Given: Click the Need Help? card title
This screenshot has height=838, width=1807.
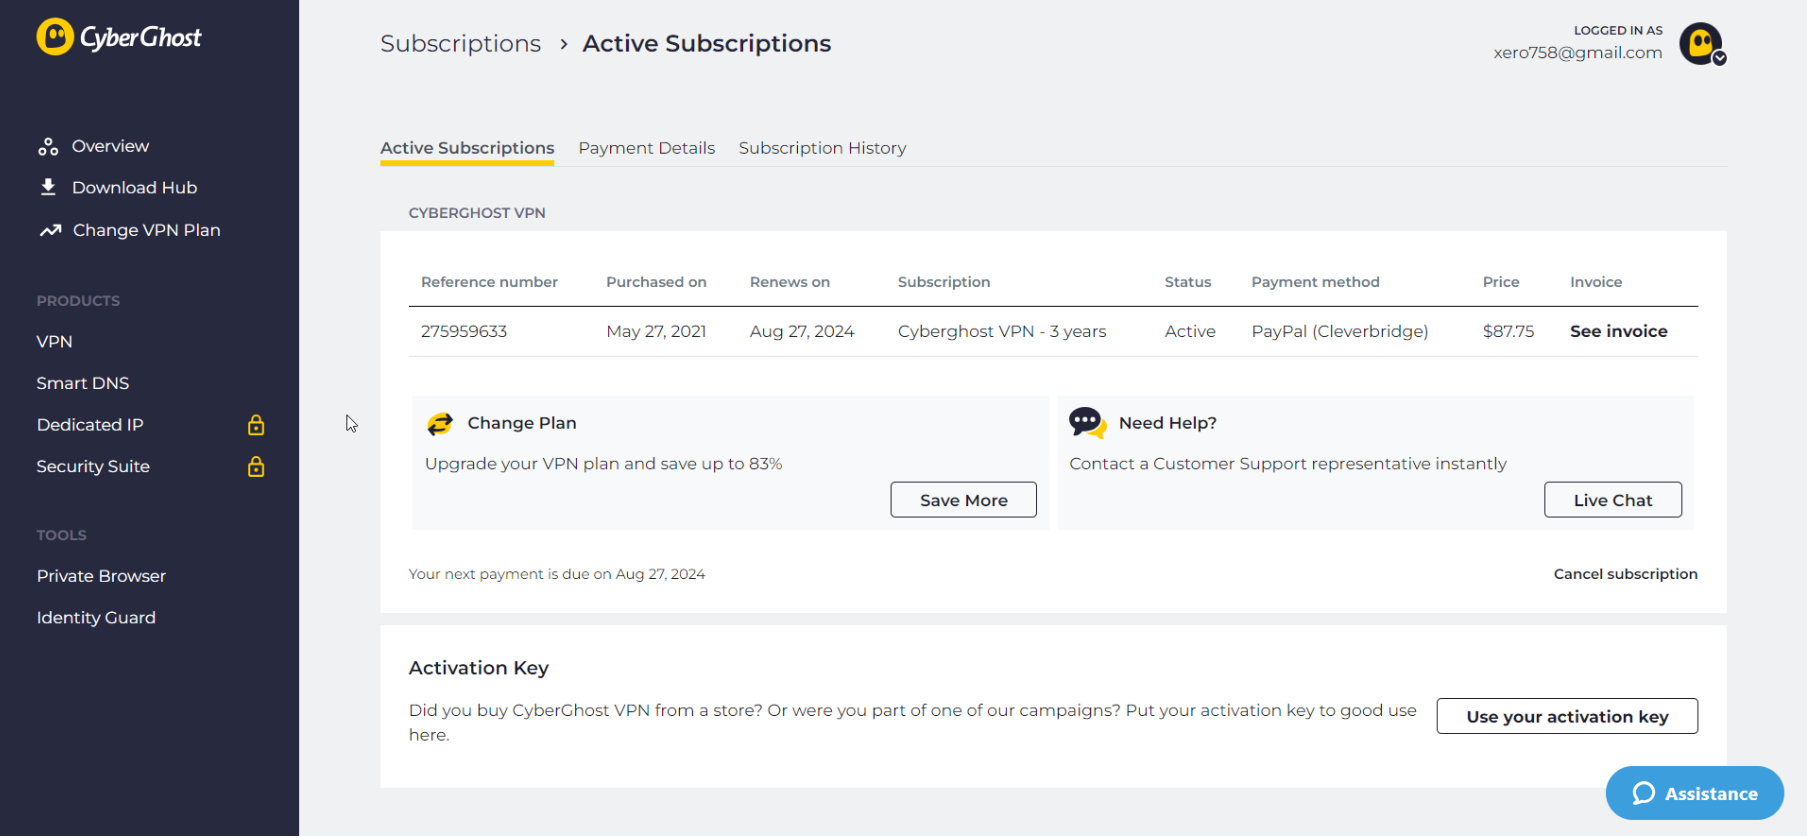Looking at the screenshot, I should click(1168, 423).
